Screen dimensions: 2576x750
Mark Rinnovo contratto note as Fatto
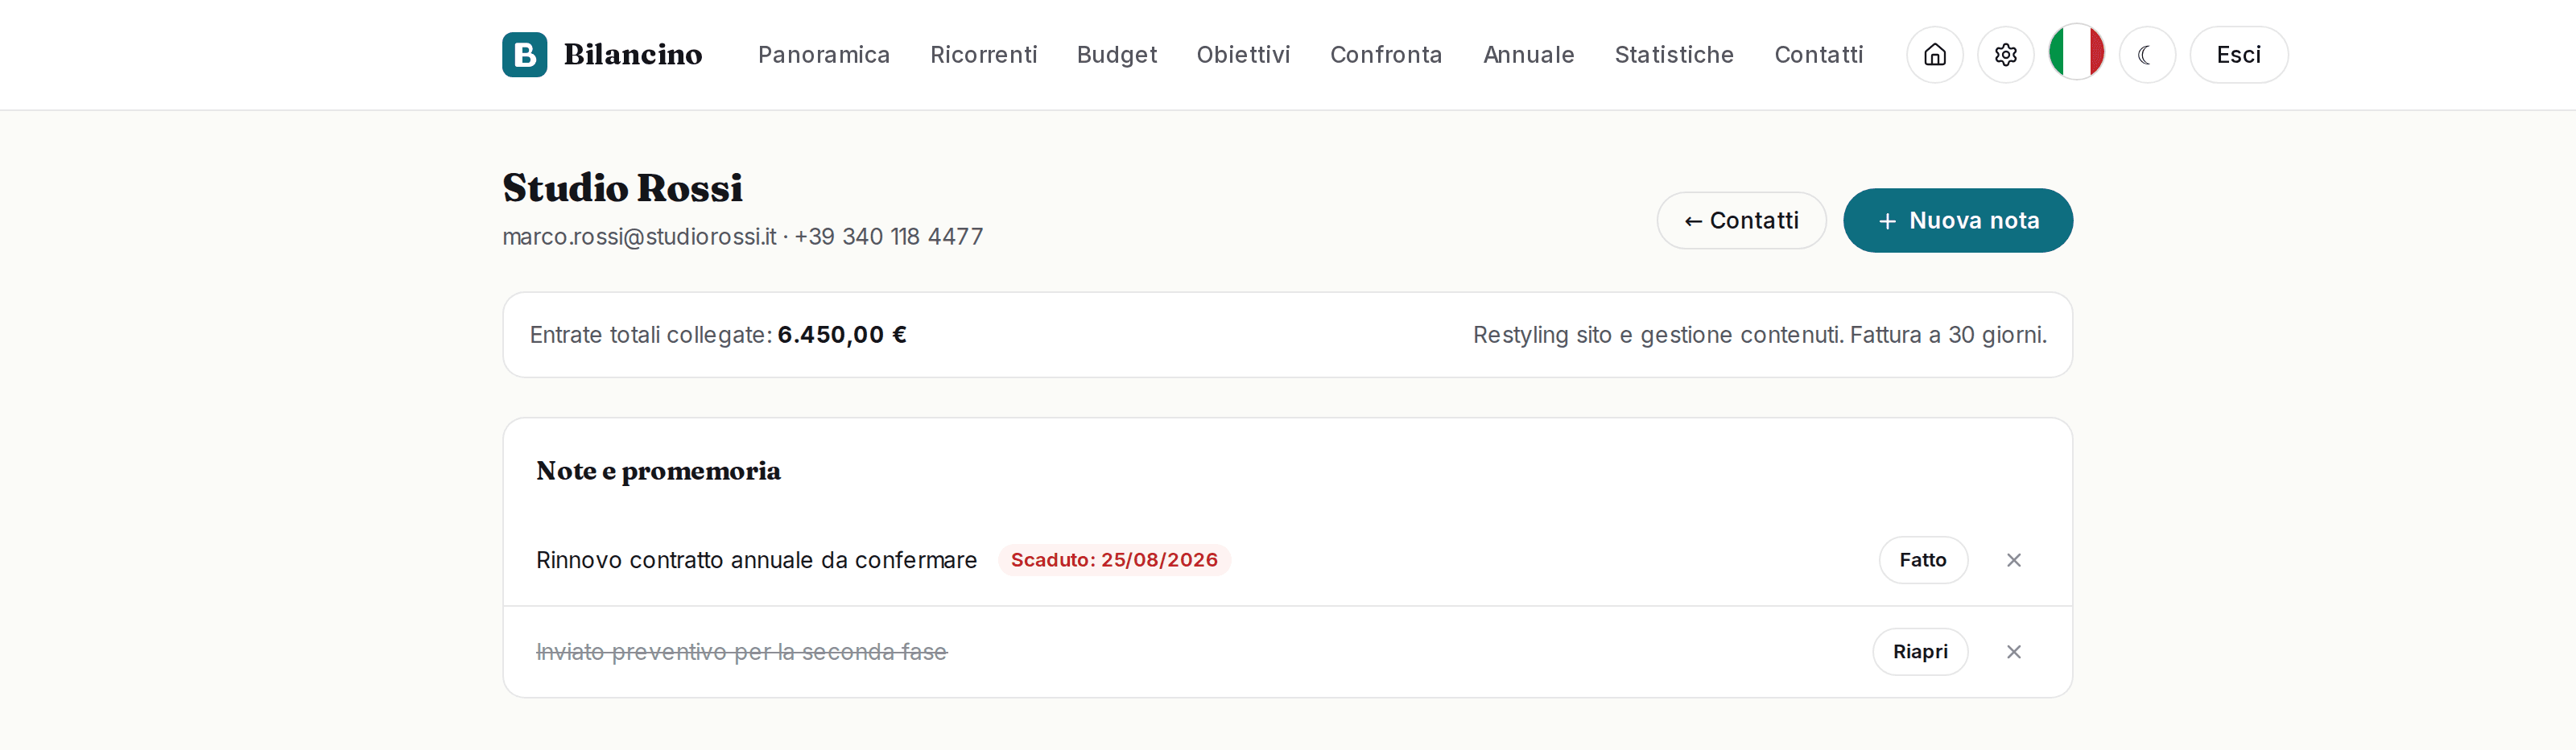point(1922,560)
